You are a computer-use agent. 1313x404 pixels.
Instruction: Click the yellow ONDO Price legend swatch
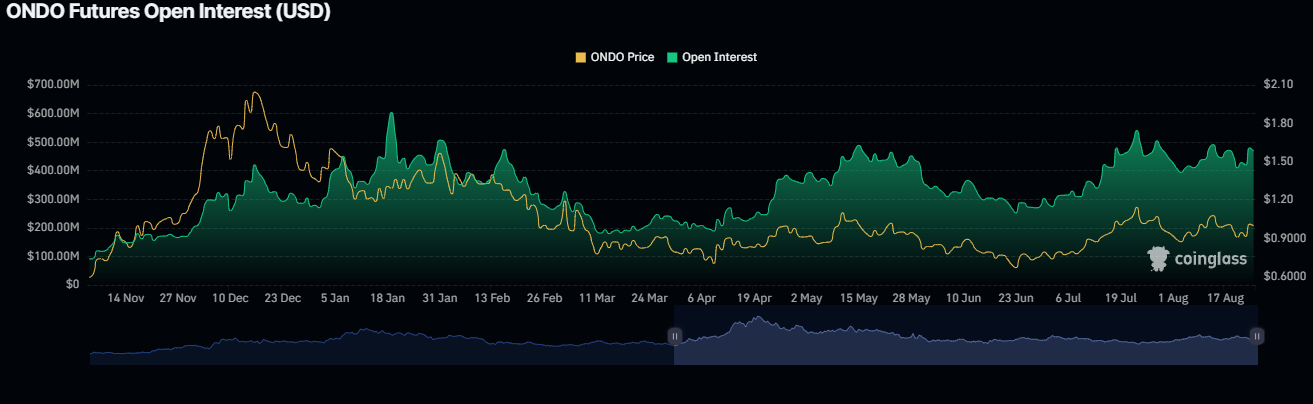580,57
